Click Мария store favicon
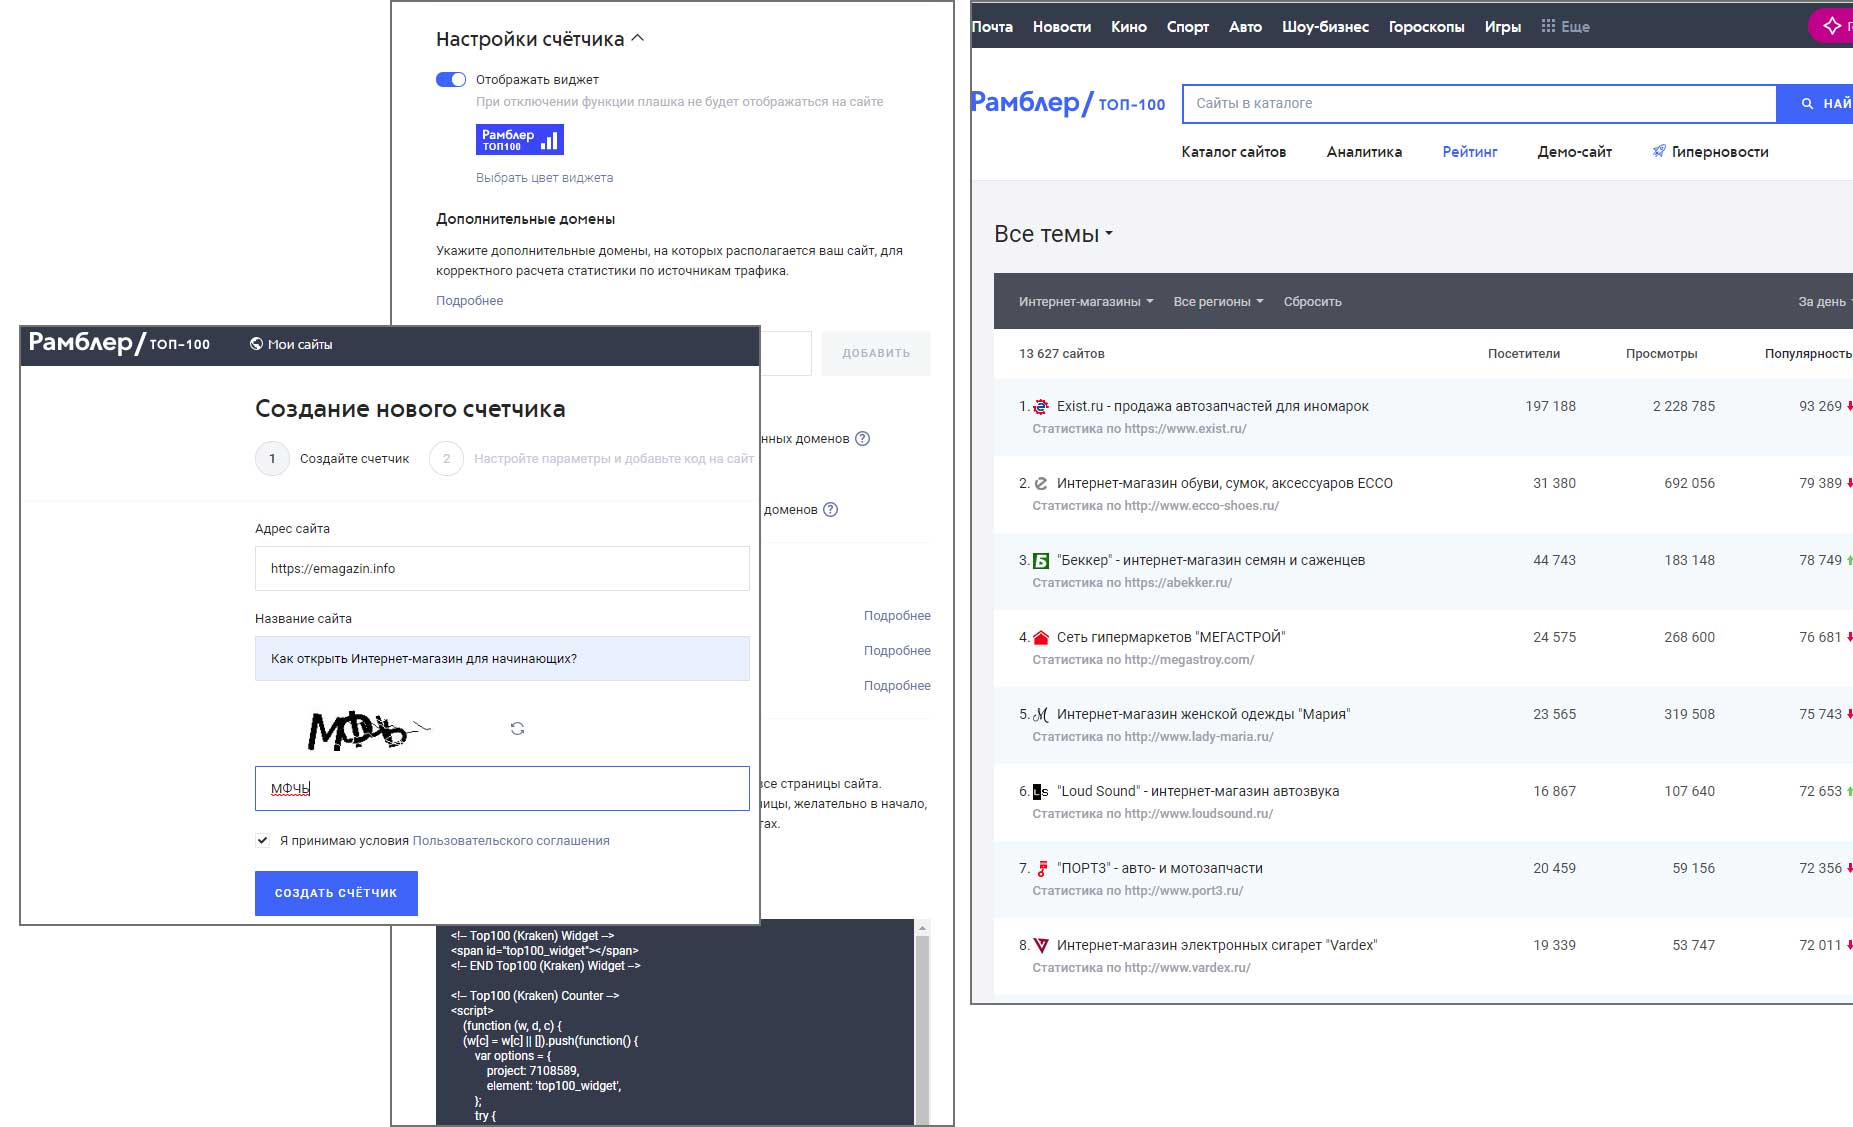 point(1041,714)
